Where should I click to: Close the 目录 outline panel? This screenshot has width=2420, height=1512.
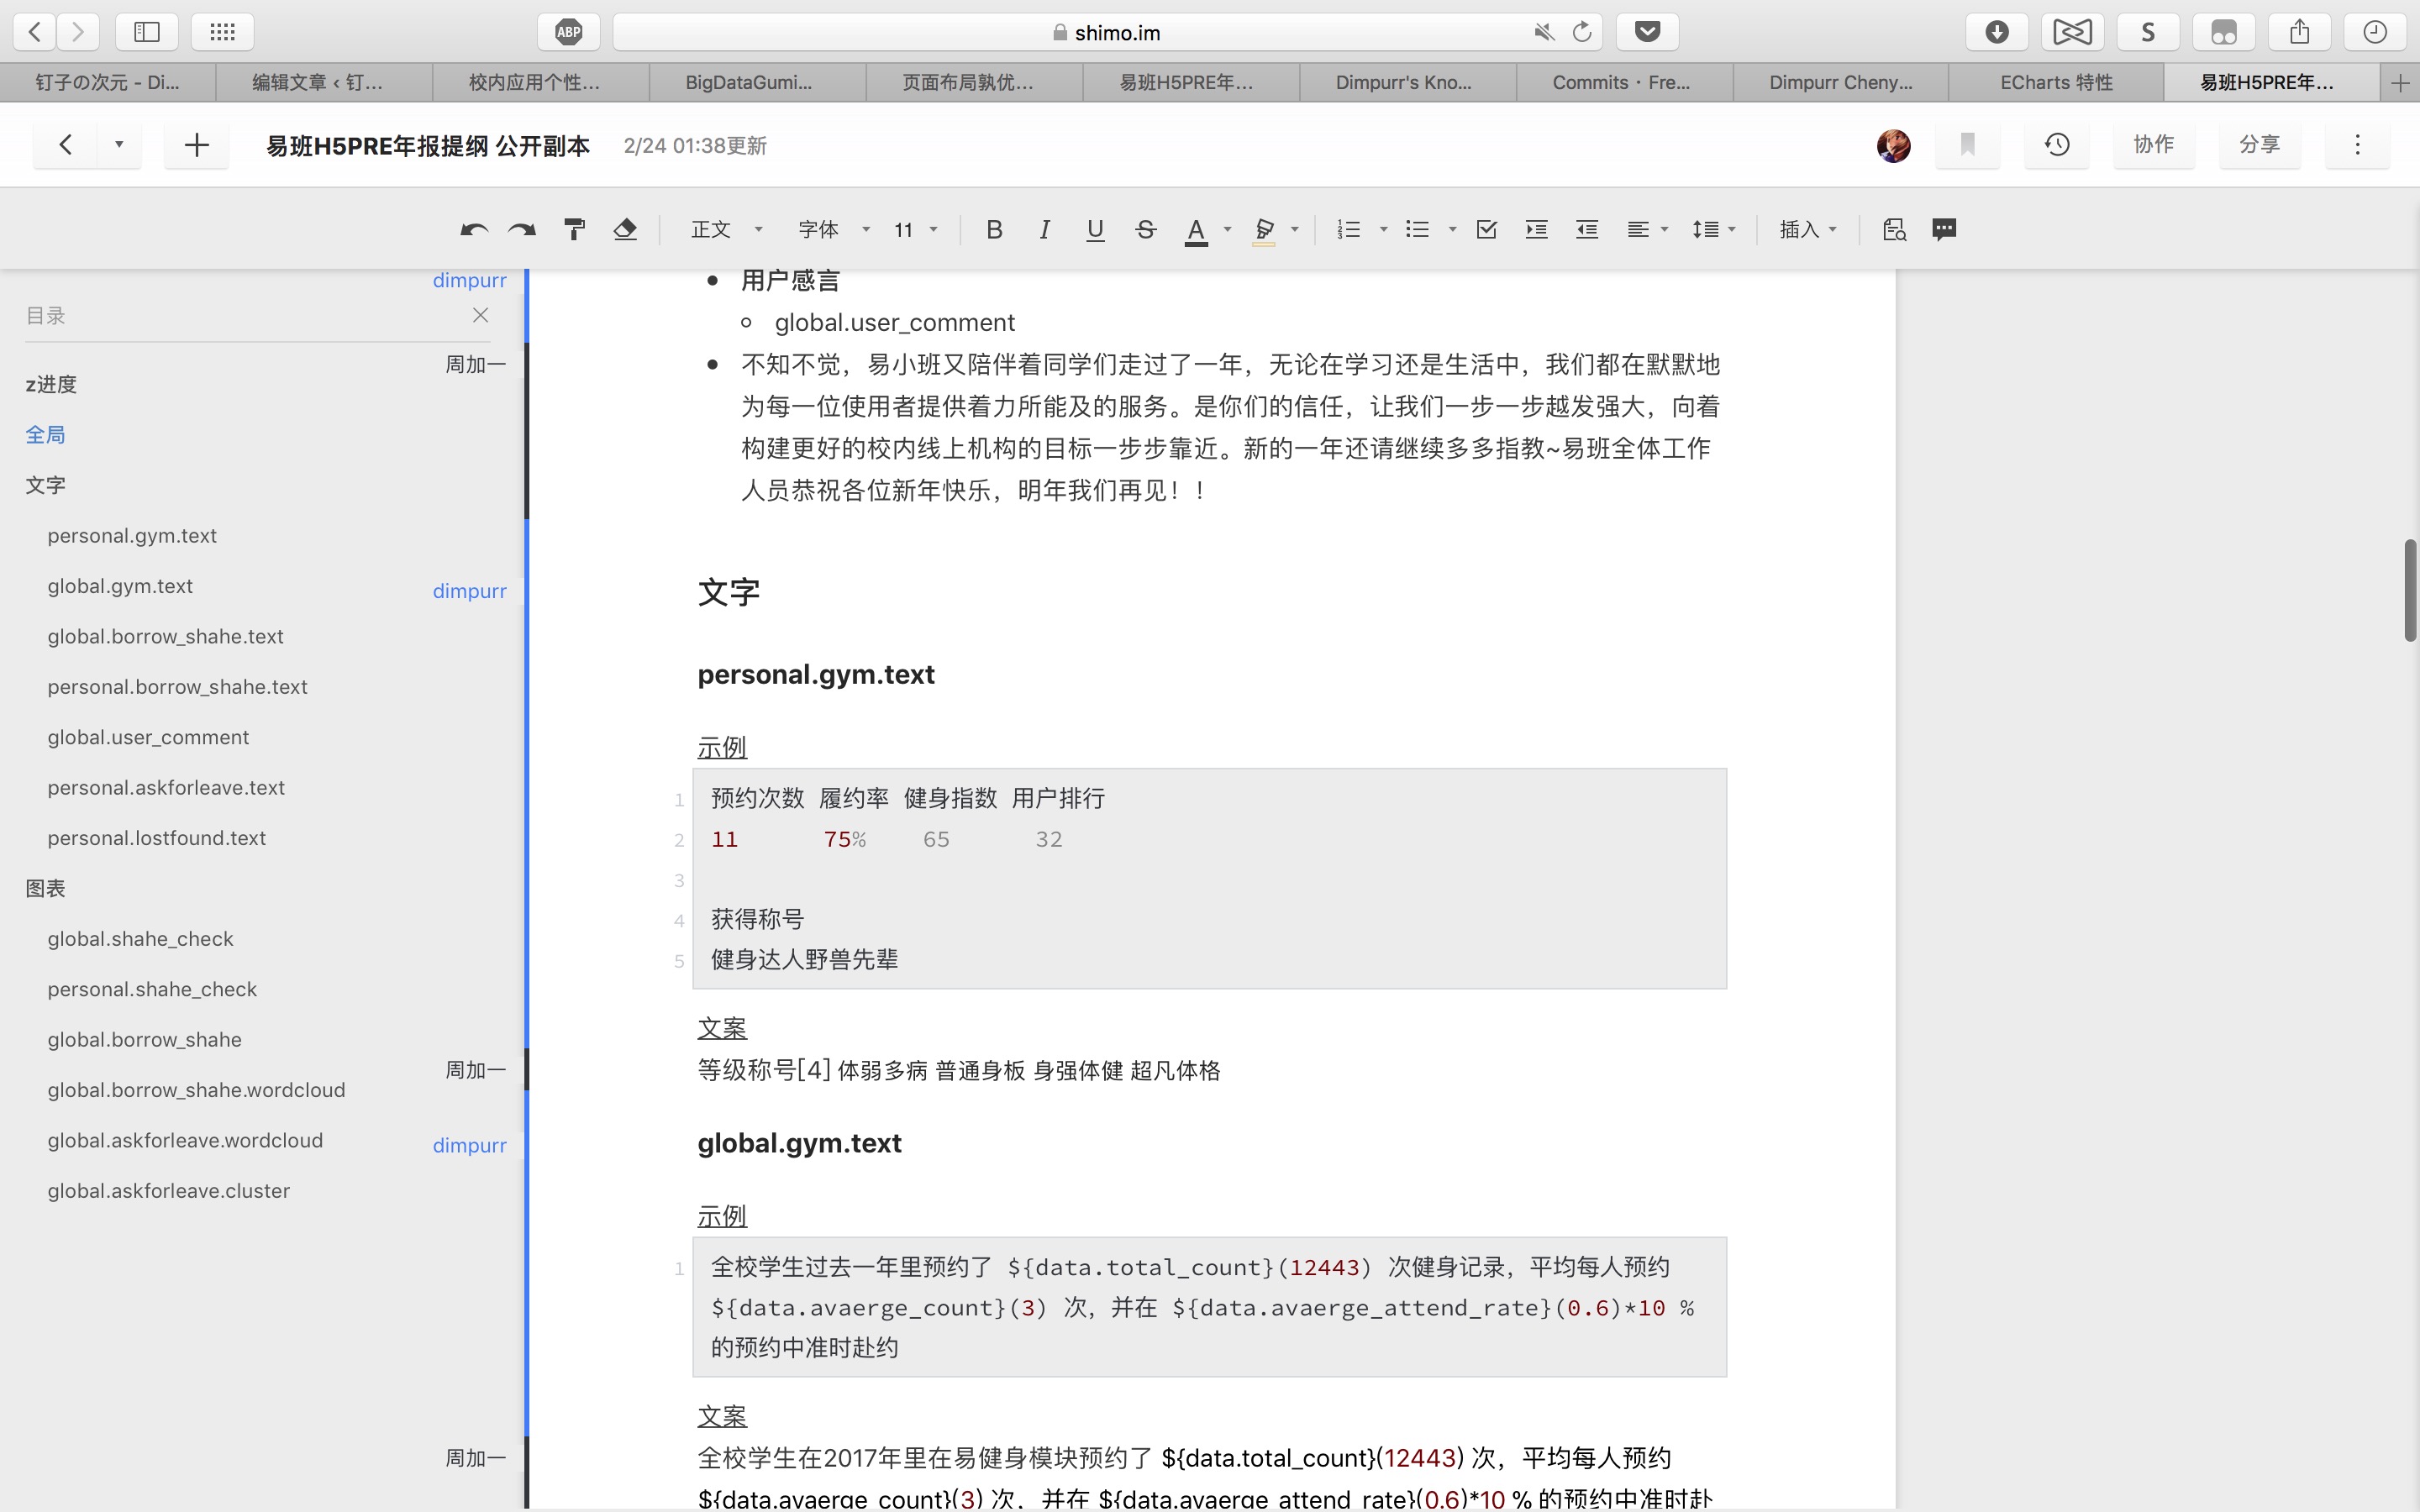coord(480,316)
